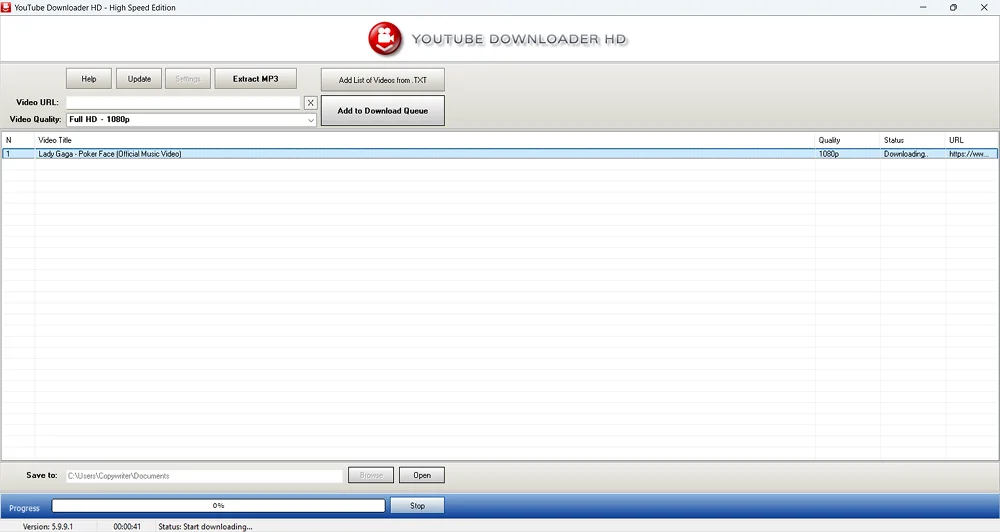
Task: Click the disabled Browse button
Action: [371, 475]
